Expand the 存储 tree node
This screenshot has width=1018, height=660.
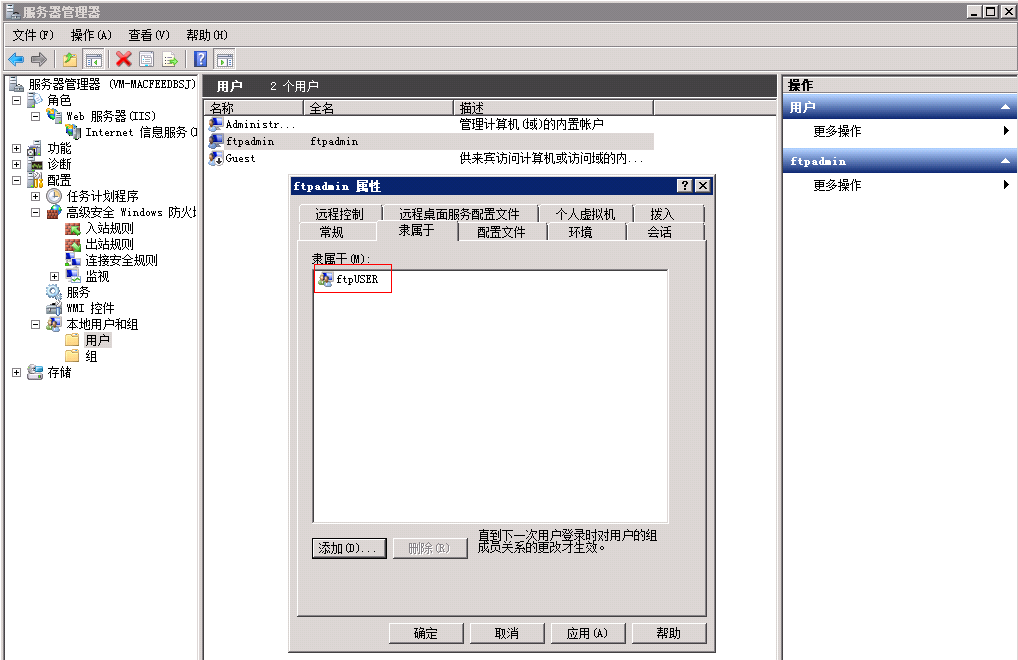pos(16,373)
